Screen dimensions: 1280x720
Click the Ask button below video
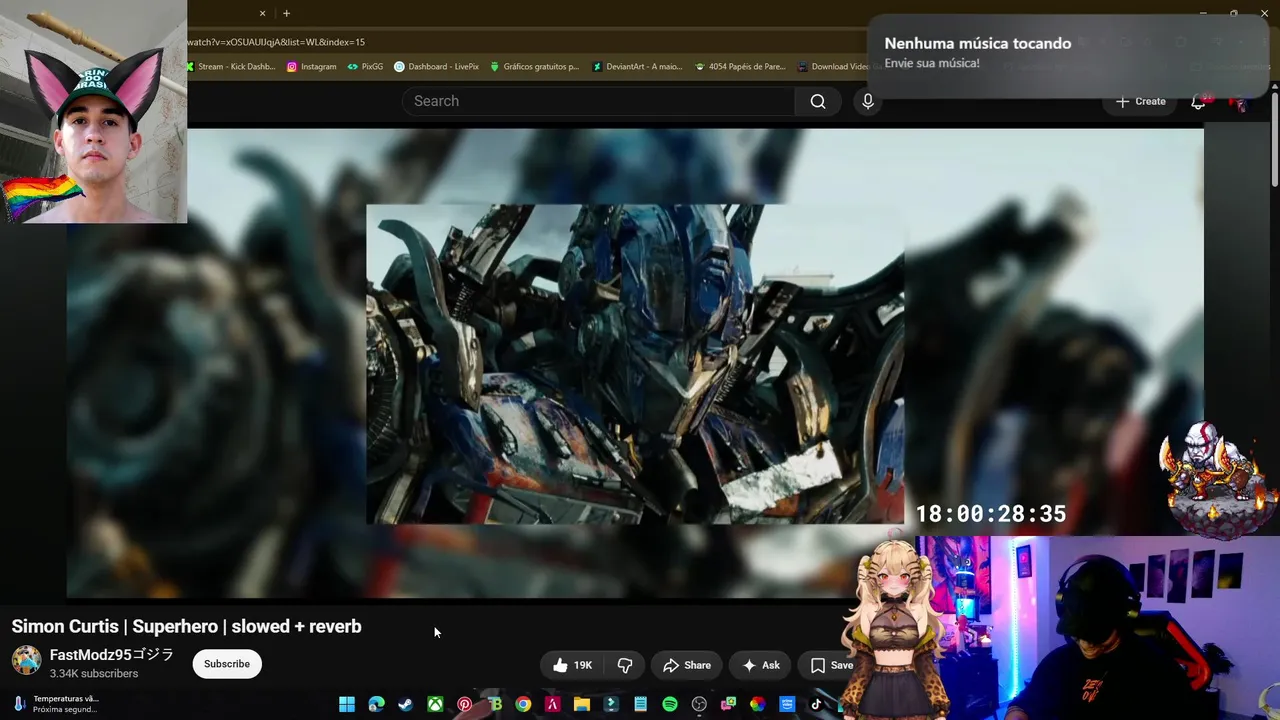[x=760, y=665]
